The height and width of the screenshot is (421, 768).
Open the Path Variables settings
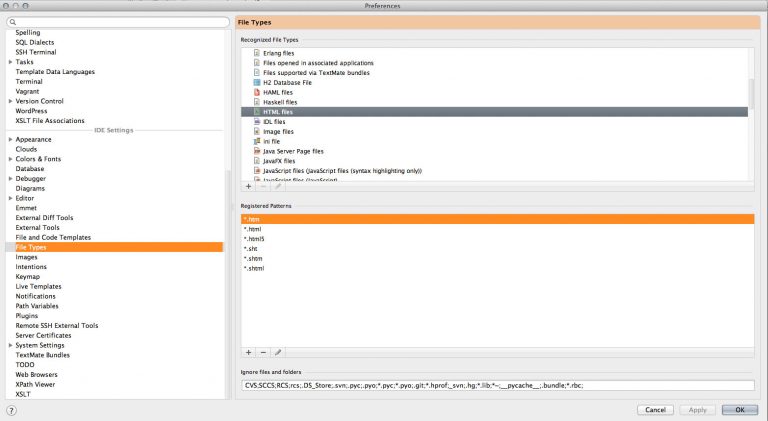pos(37,306)
